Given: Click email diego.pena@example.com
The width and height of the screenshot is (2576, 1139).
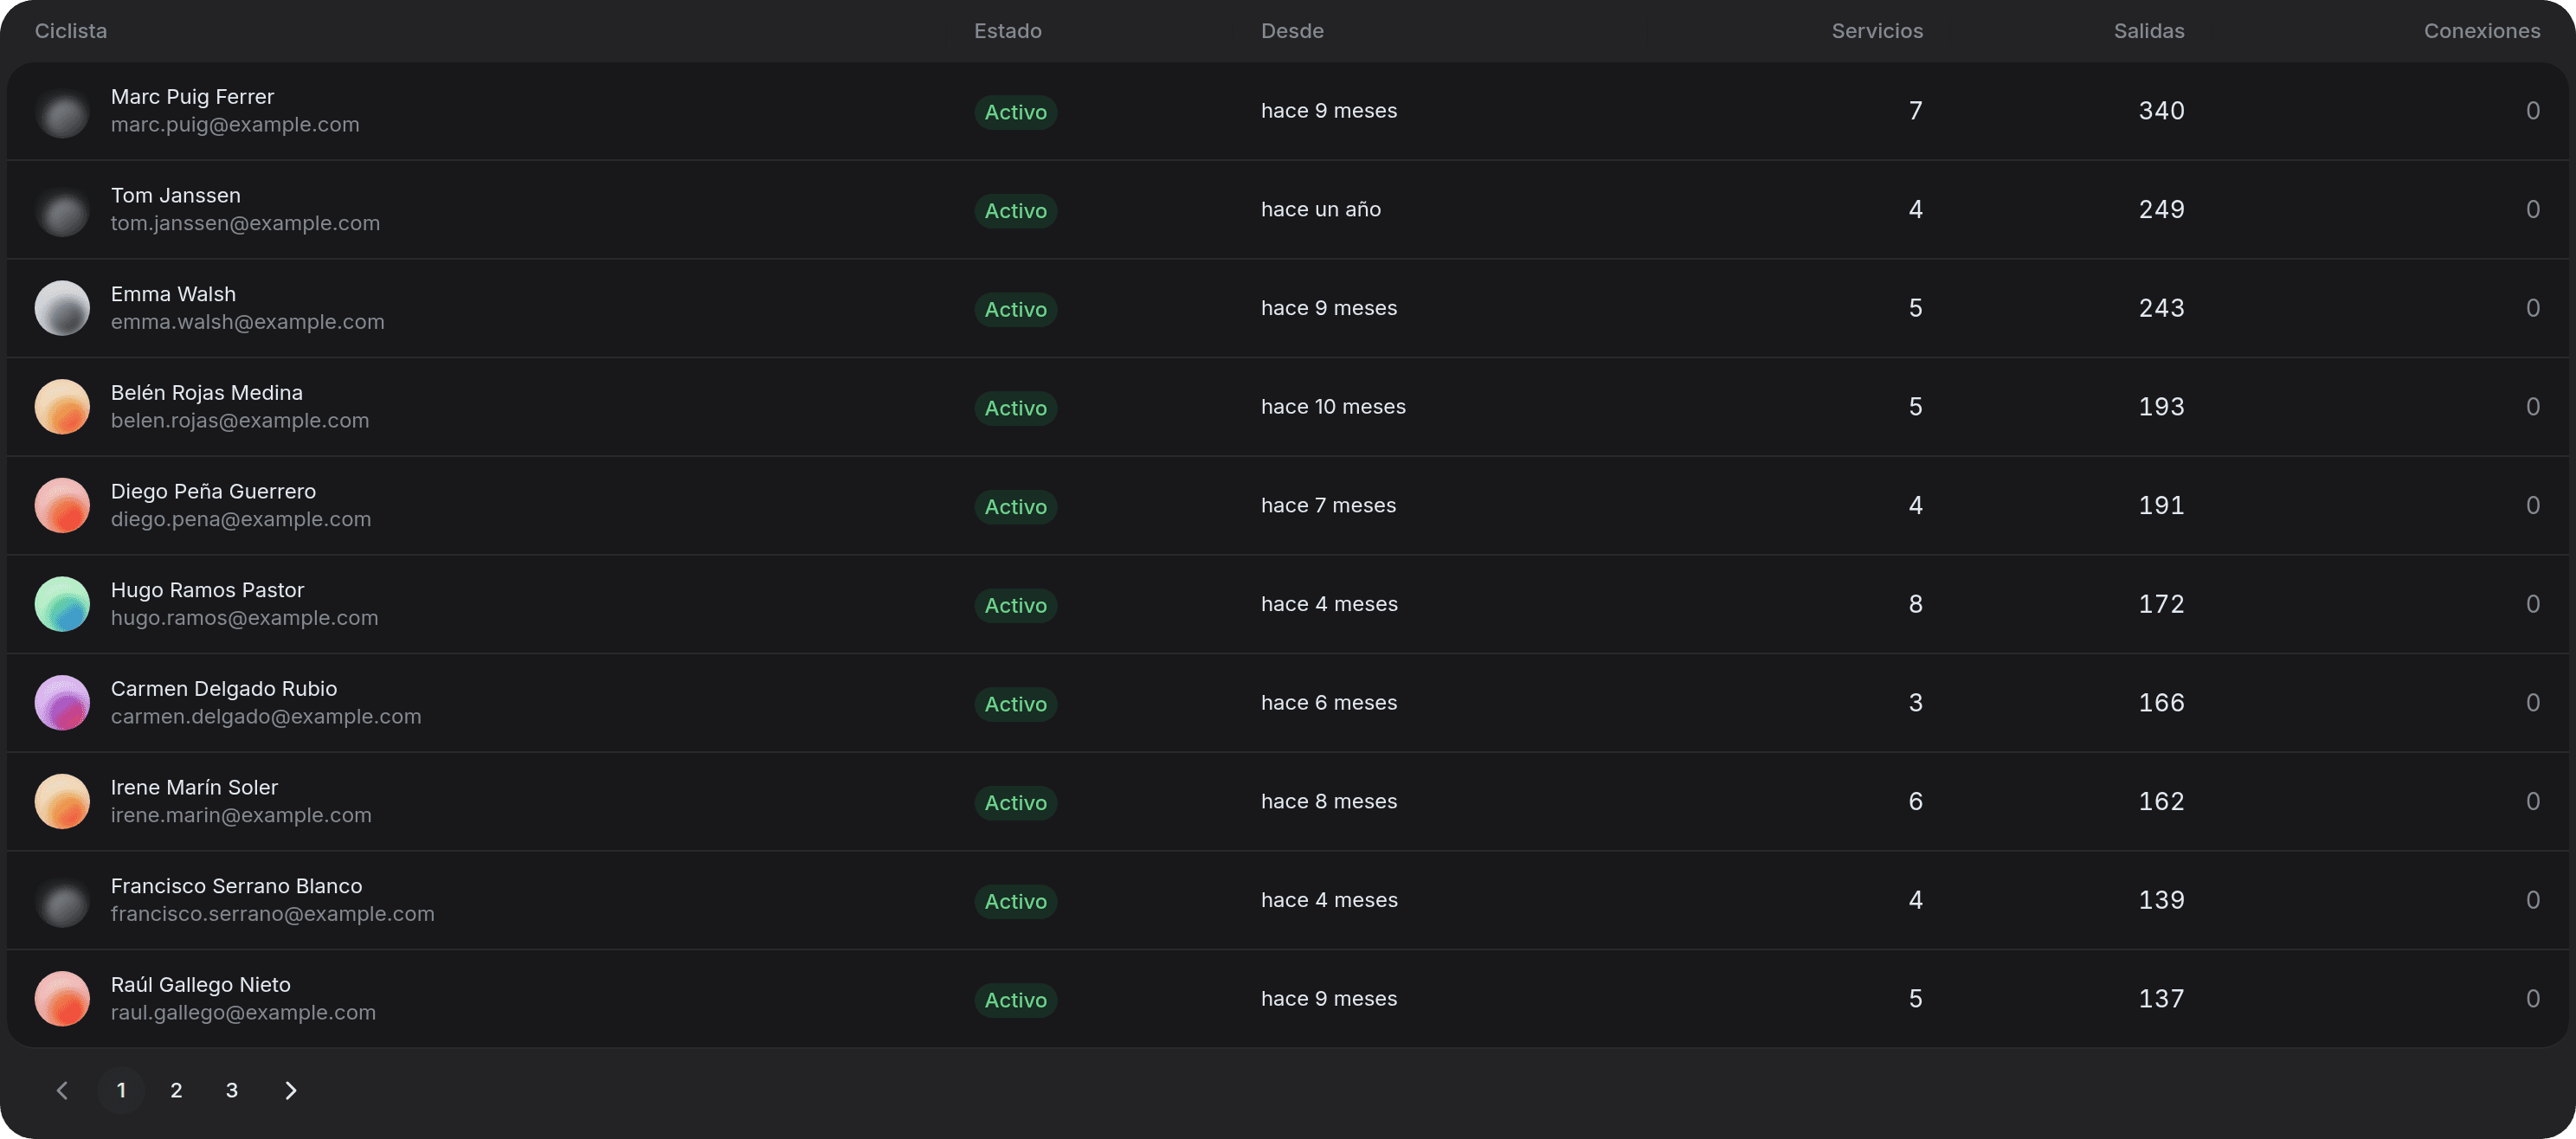Looking at the screenshot, I should [241, 519].
